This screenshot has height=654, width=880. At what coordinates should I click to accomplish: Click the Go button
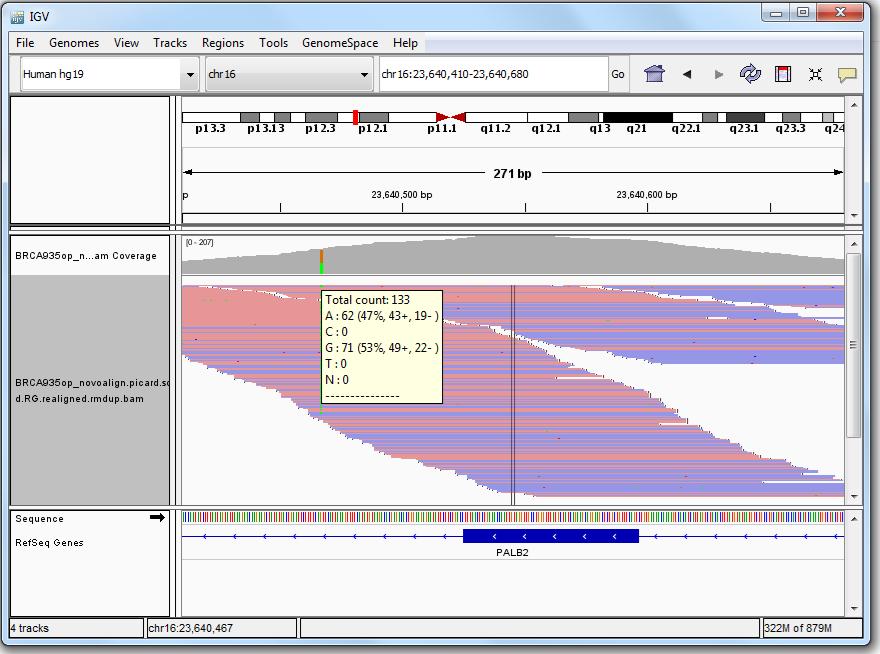pos(618,74)
